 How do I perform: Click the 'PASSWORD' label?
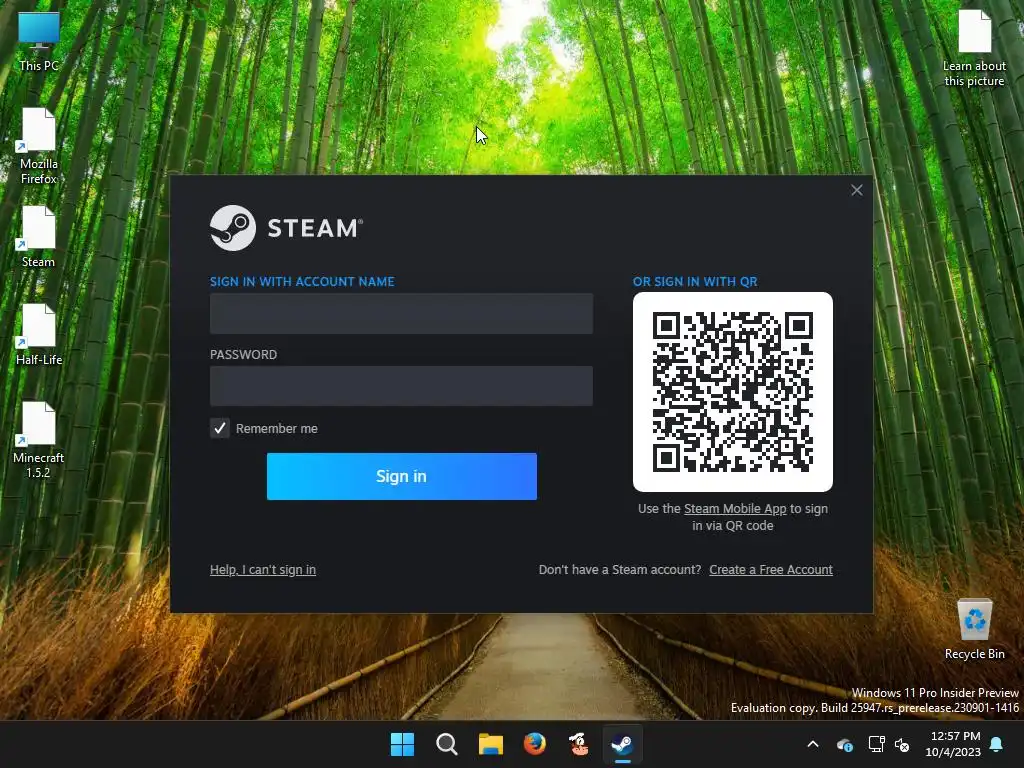click(x=243, y=355)
